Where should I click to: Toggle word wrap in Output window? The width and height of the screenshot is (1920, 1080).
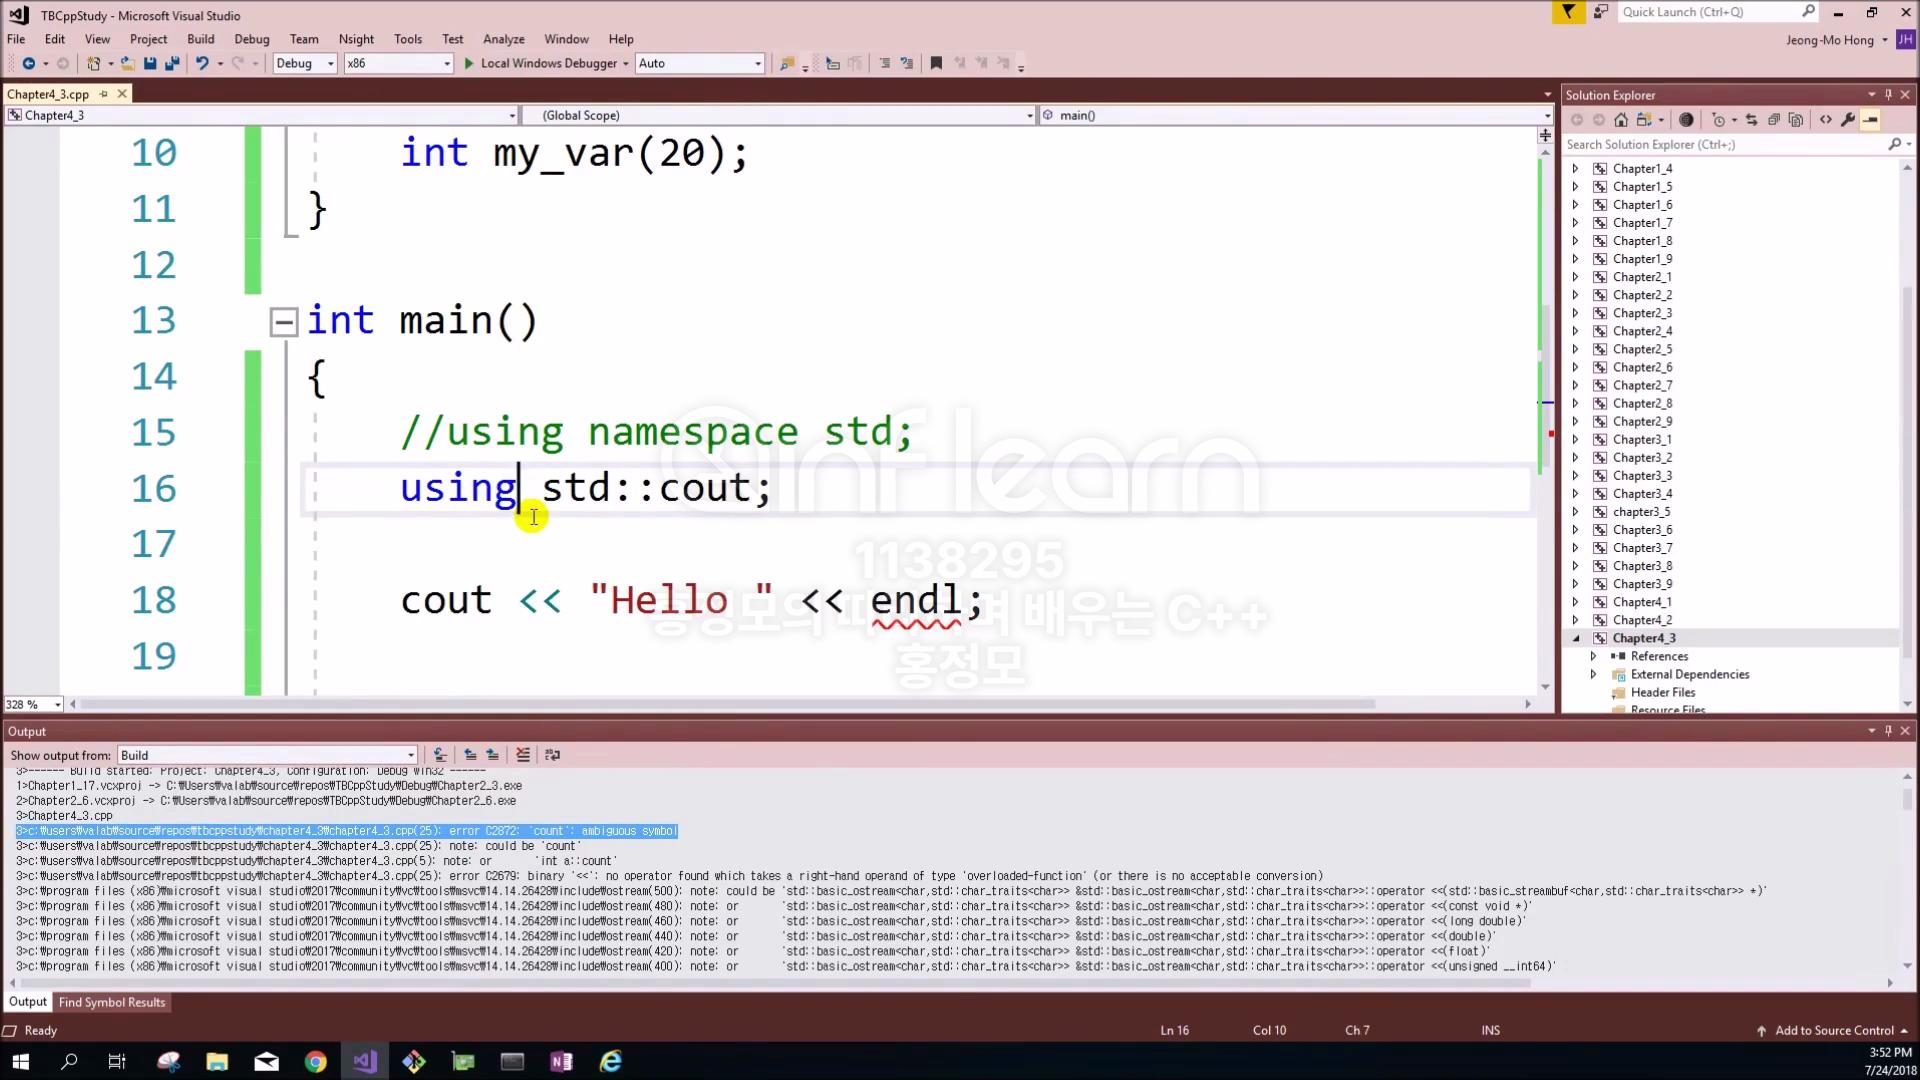click(x=553, y=755)
